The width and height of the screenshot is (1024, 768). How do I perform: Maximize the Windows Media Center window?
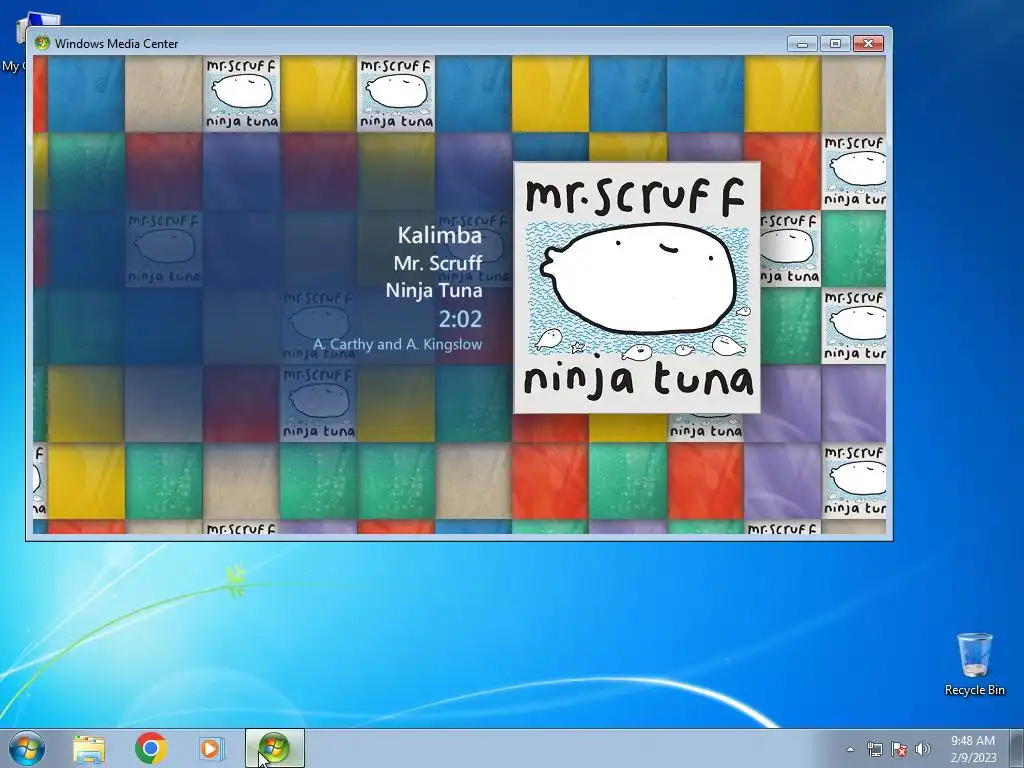[835, 44]
